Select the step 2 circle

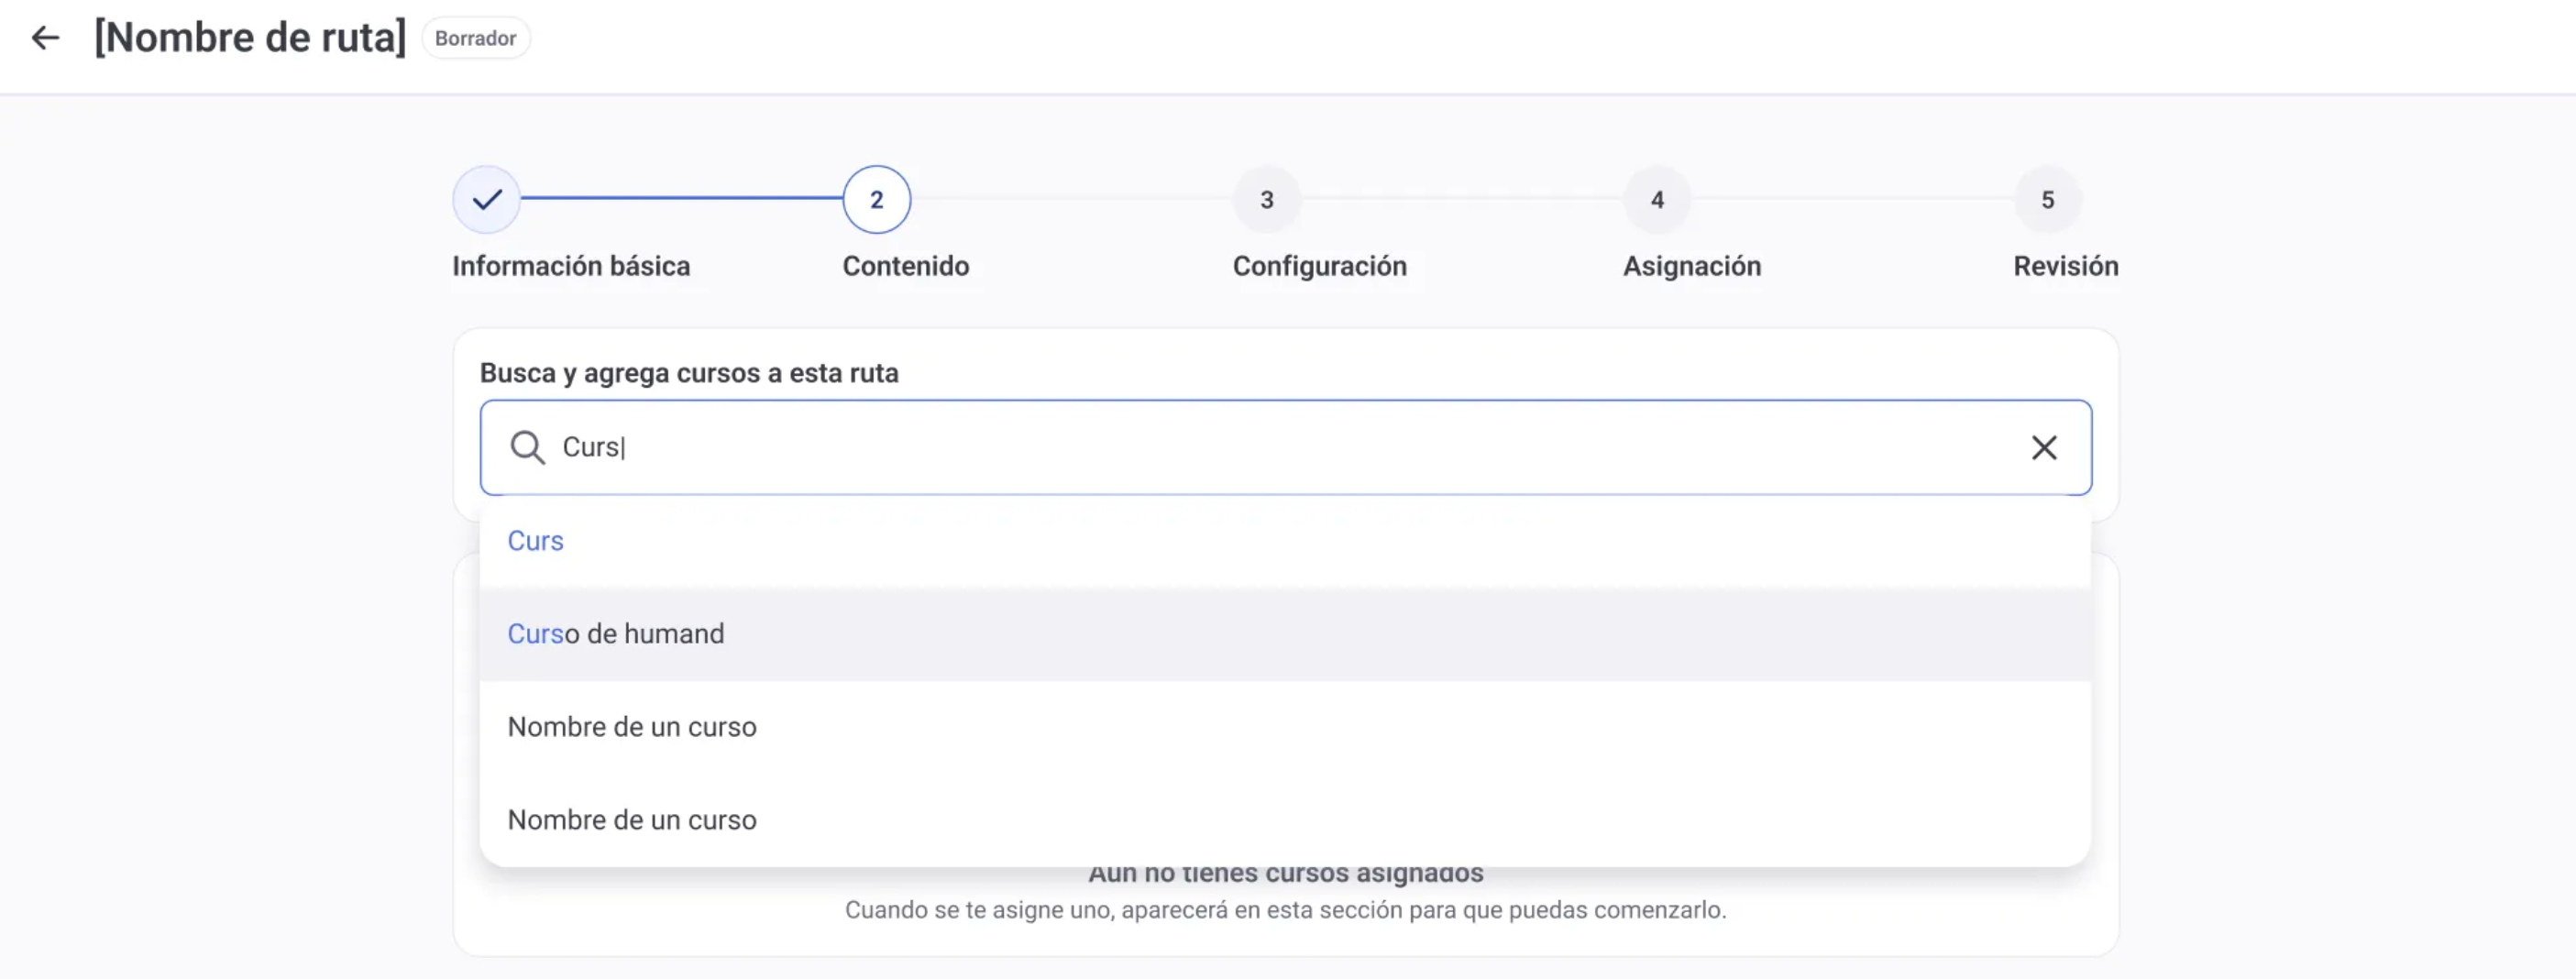(876, 199)
